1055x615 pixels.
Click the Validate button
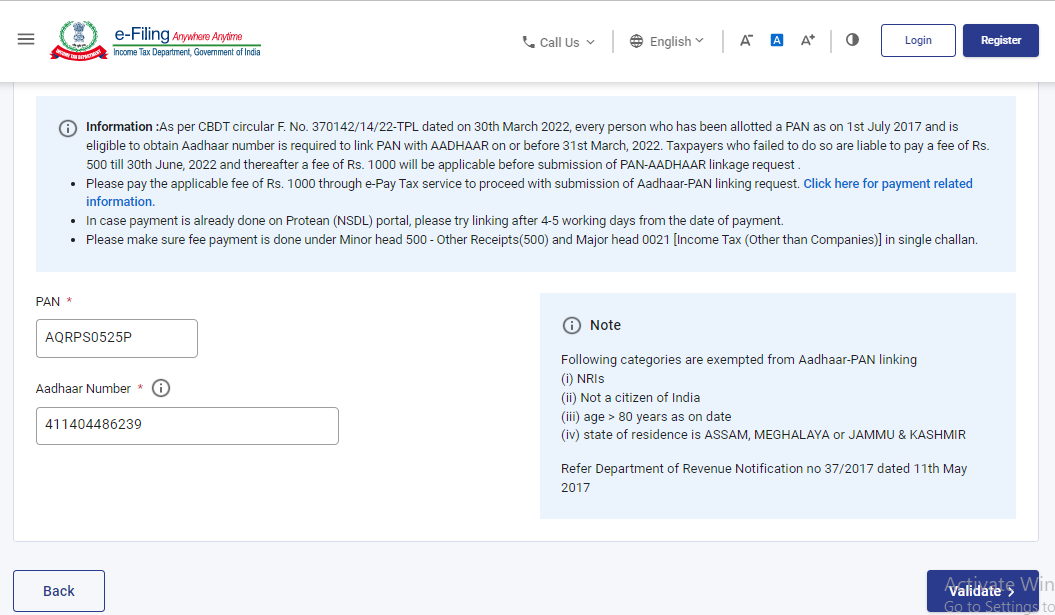pyautogui.click(x=982, y=591)
